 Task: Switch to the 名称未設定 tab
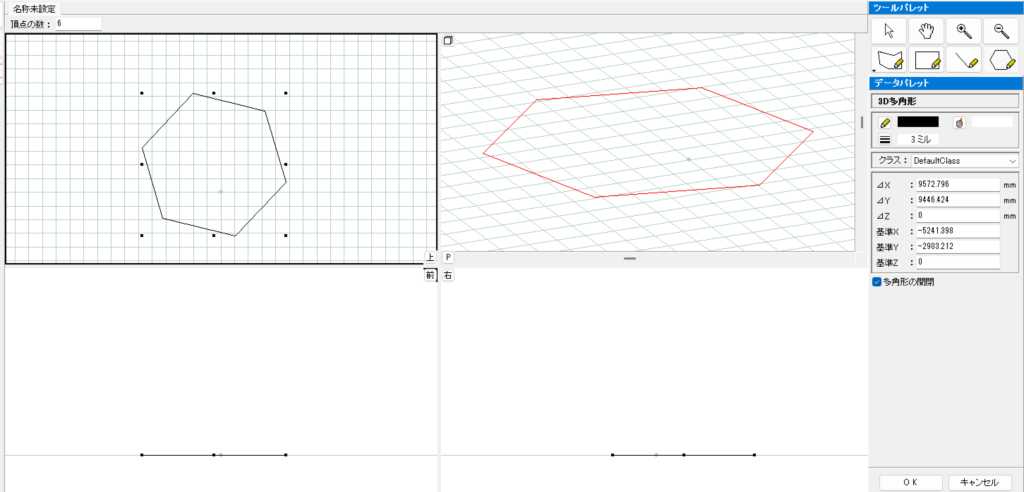coord(34,8)
